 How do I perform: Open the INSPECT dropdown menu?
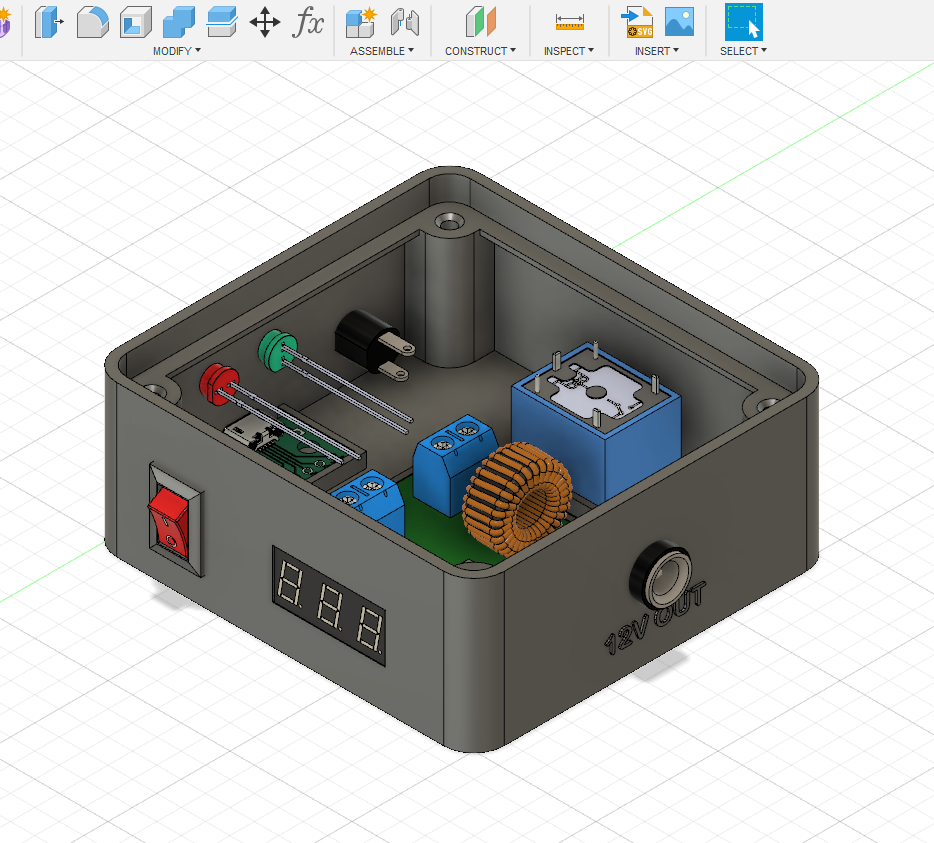569,51
